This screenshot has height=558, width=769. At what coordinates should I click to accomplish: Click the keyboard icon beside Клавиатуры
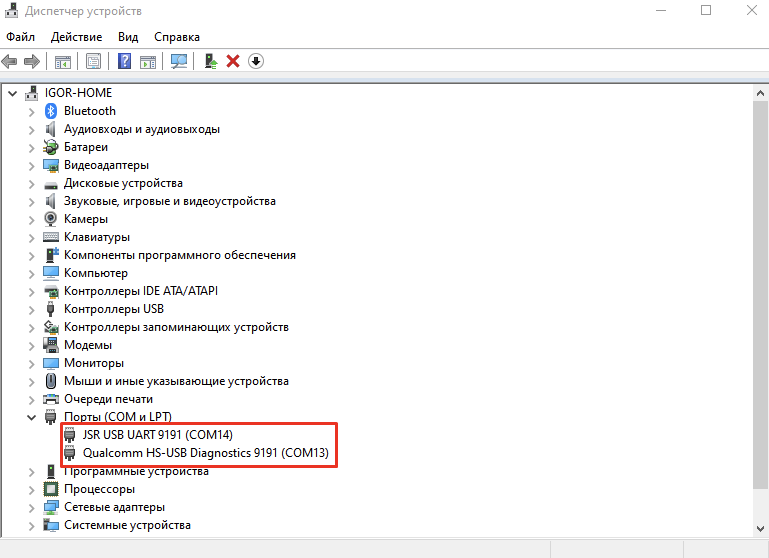(51, 237)
